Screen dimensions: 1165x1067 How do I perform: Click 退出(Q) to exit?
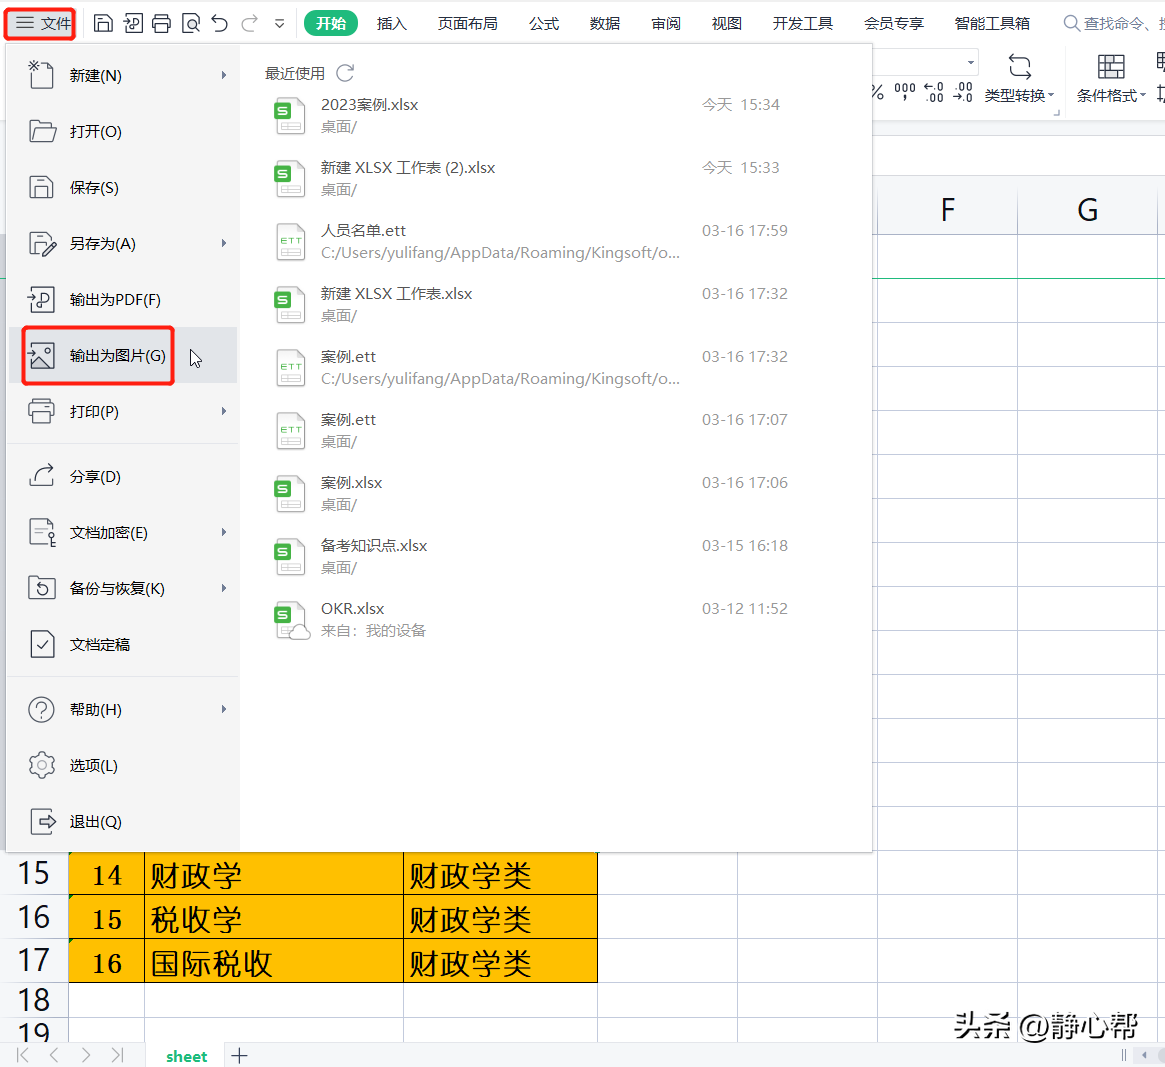(123, 822)
